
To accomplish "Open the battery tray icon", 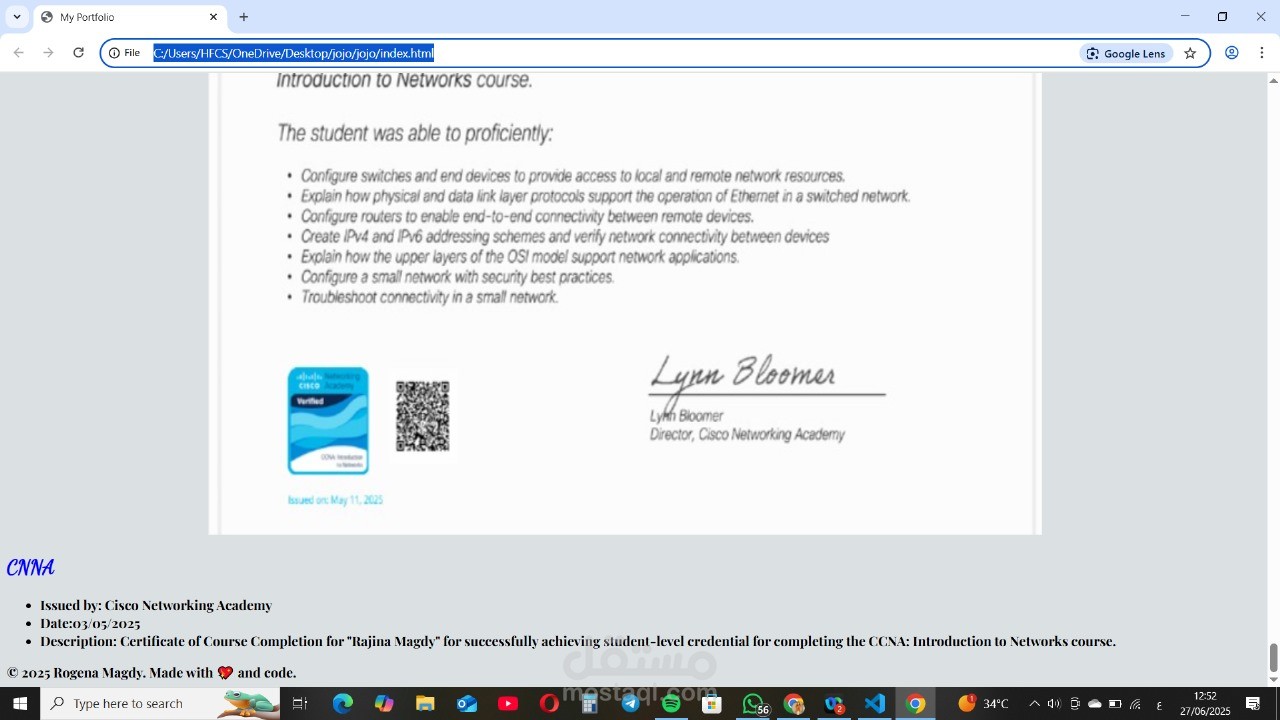I will click(x=1115, y=704).
